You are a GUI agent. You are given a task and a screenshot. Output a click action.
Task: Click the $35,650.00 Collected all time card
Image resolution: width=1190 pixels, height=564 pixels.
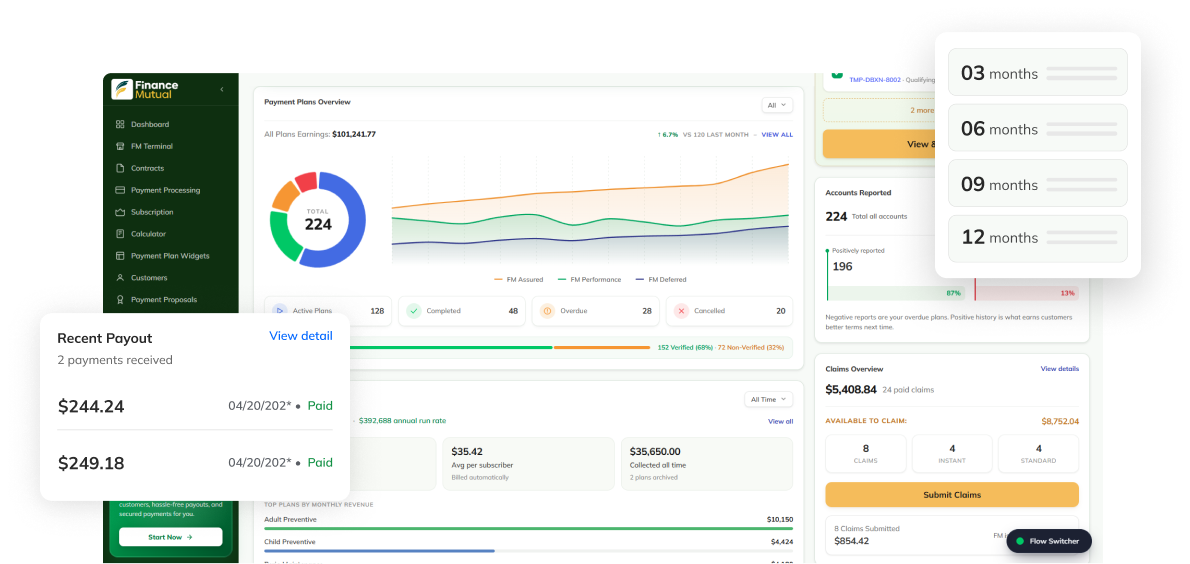pos(707,462)
